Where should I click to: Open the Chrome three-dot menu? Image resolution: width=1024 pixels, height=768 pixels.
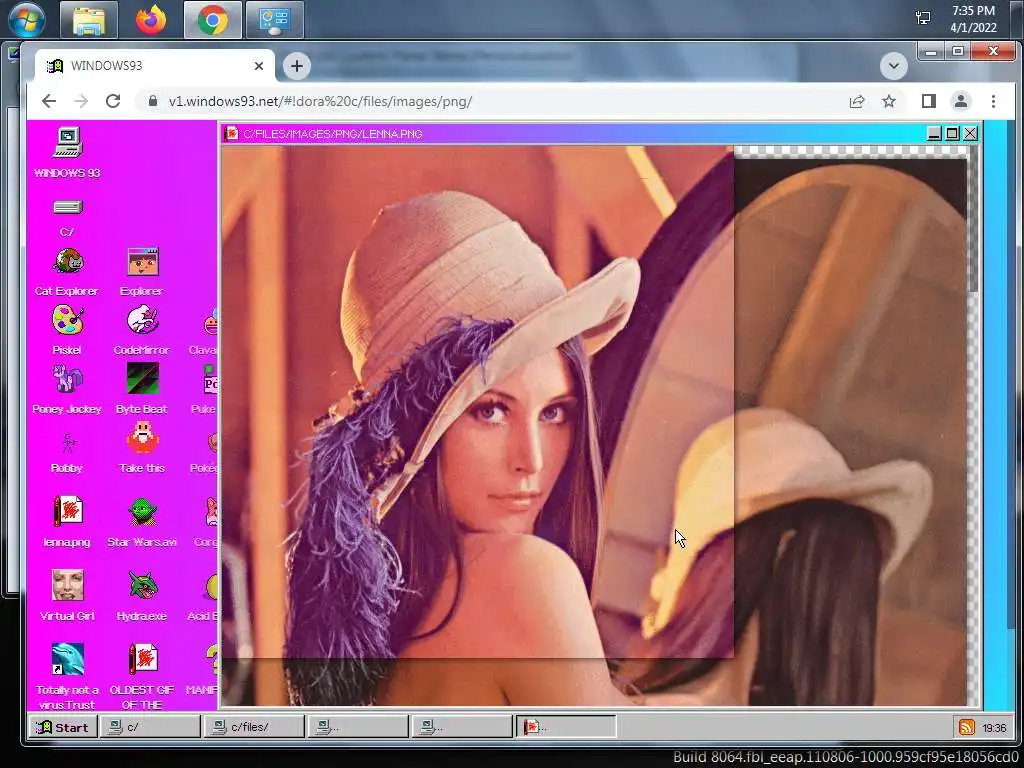[993, 101]
